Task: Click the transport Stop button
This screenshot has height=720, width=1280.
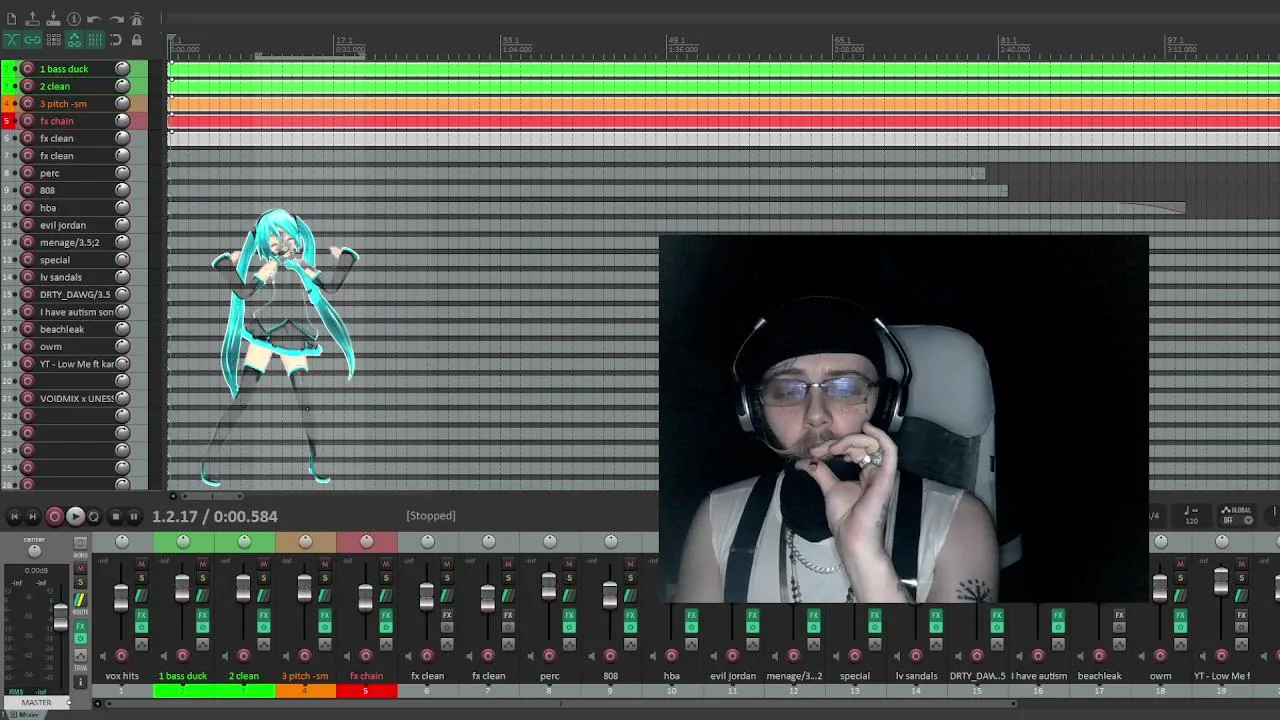Action: (x=116, y=517)
